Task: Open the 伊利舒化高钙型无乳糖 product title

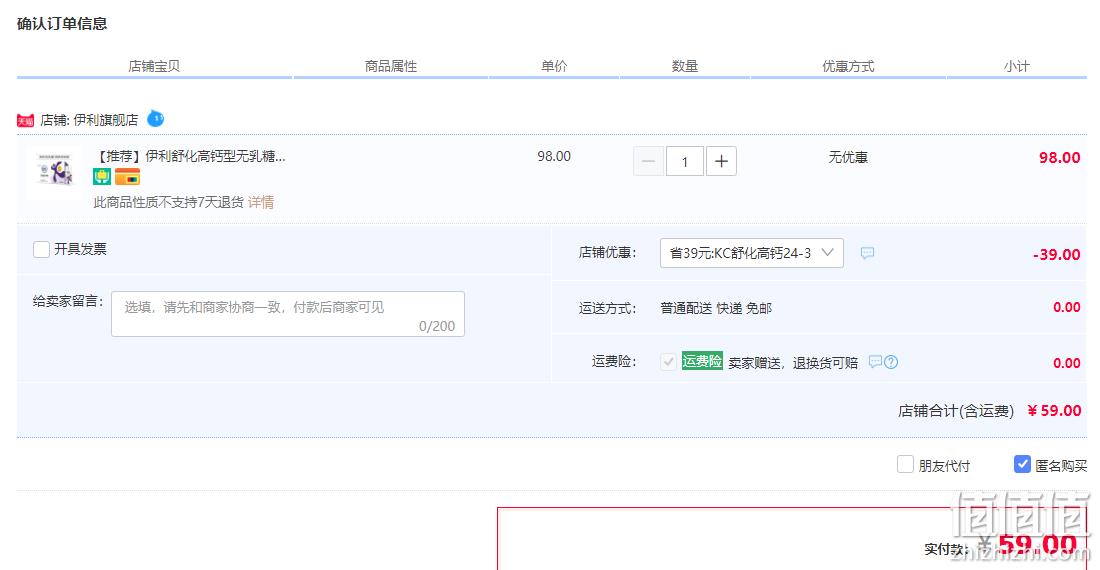Action: (x=191, y=156)
